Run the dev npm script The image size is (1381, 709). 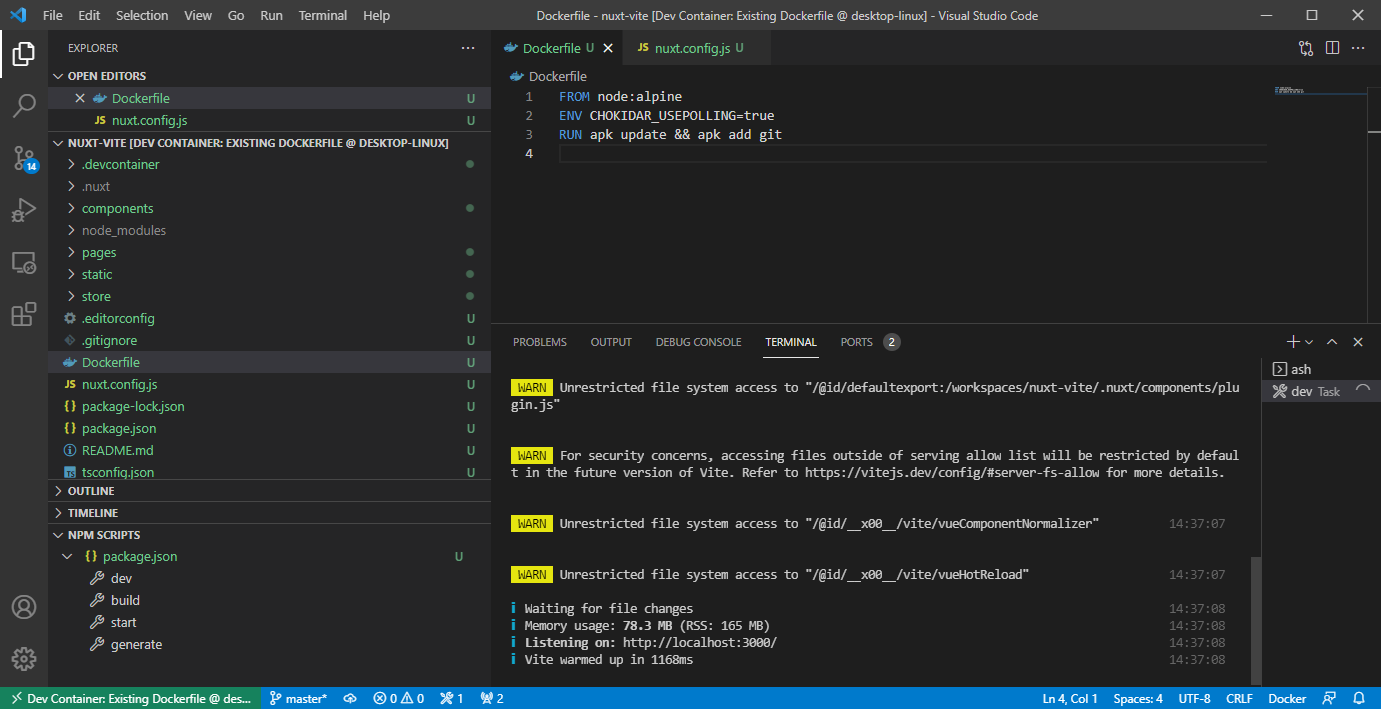coord(121,579)
